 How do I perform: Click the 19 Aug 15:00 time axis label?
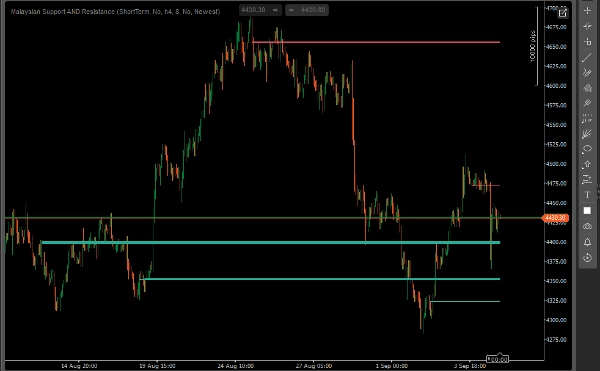(157, 366)
